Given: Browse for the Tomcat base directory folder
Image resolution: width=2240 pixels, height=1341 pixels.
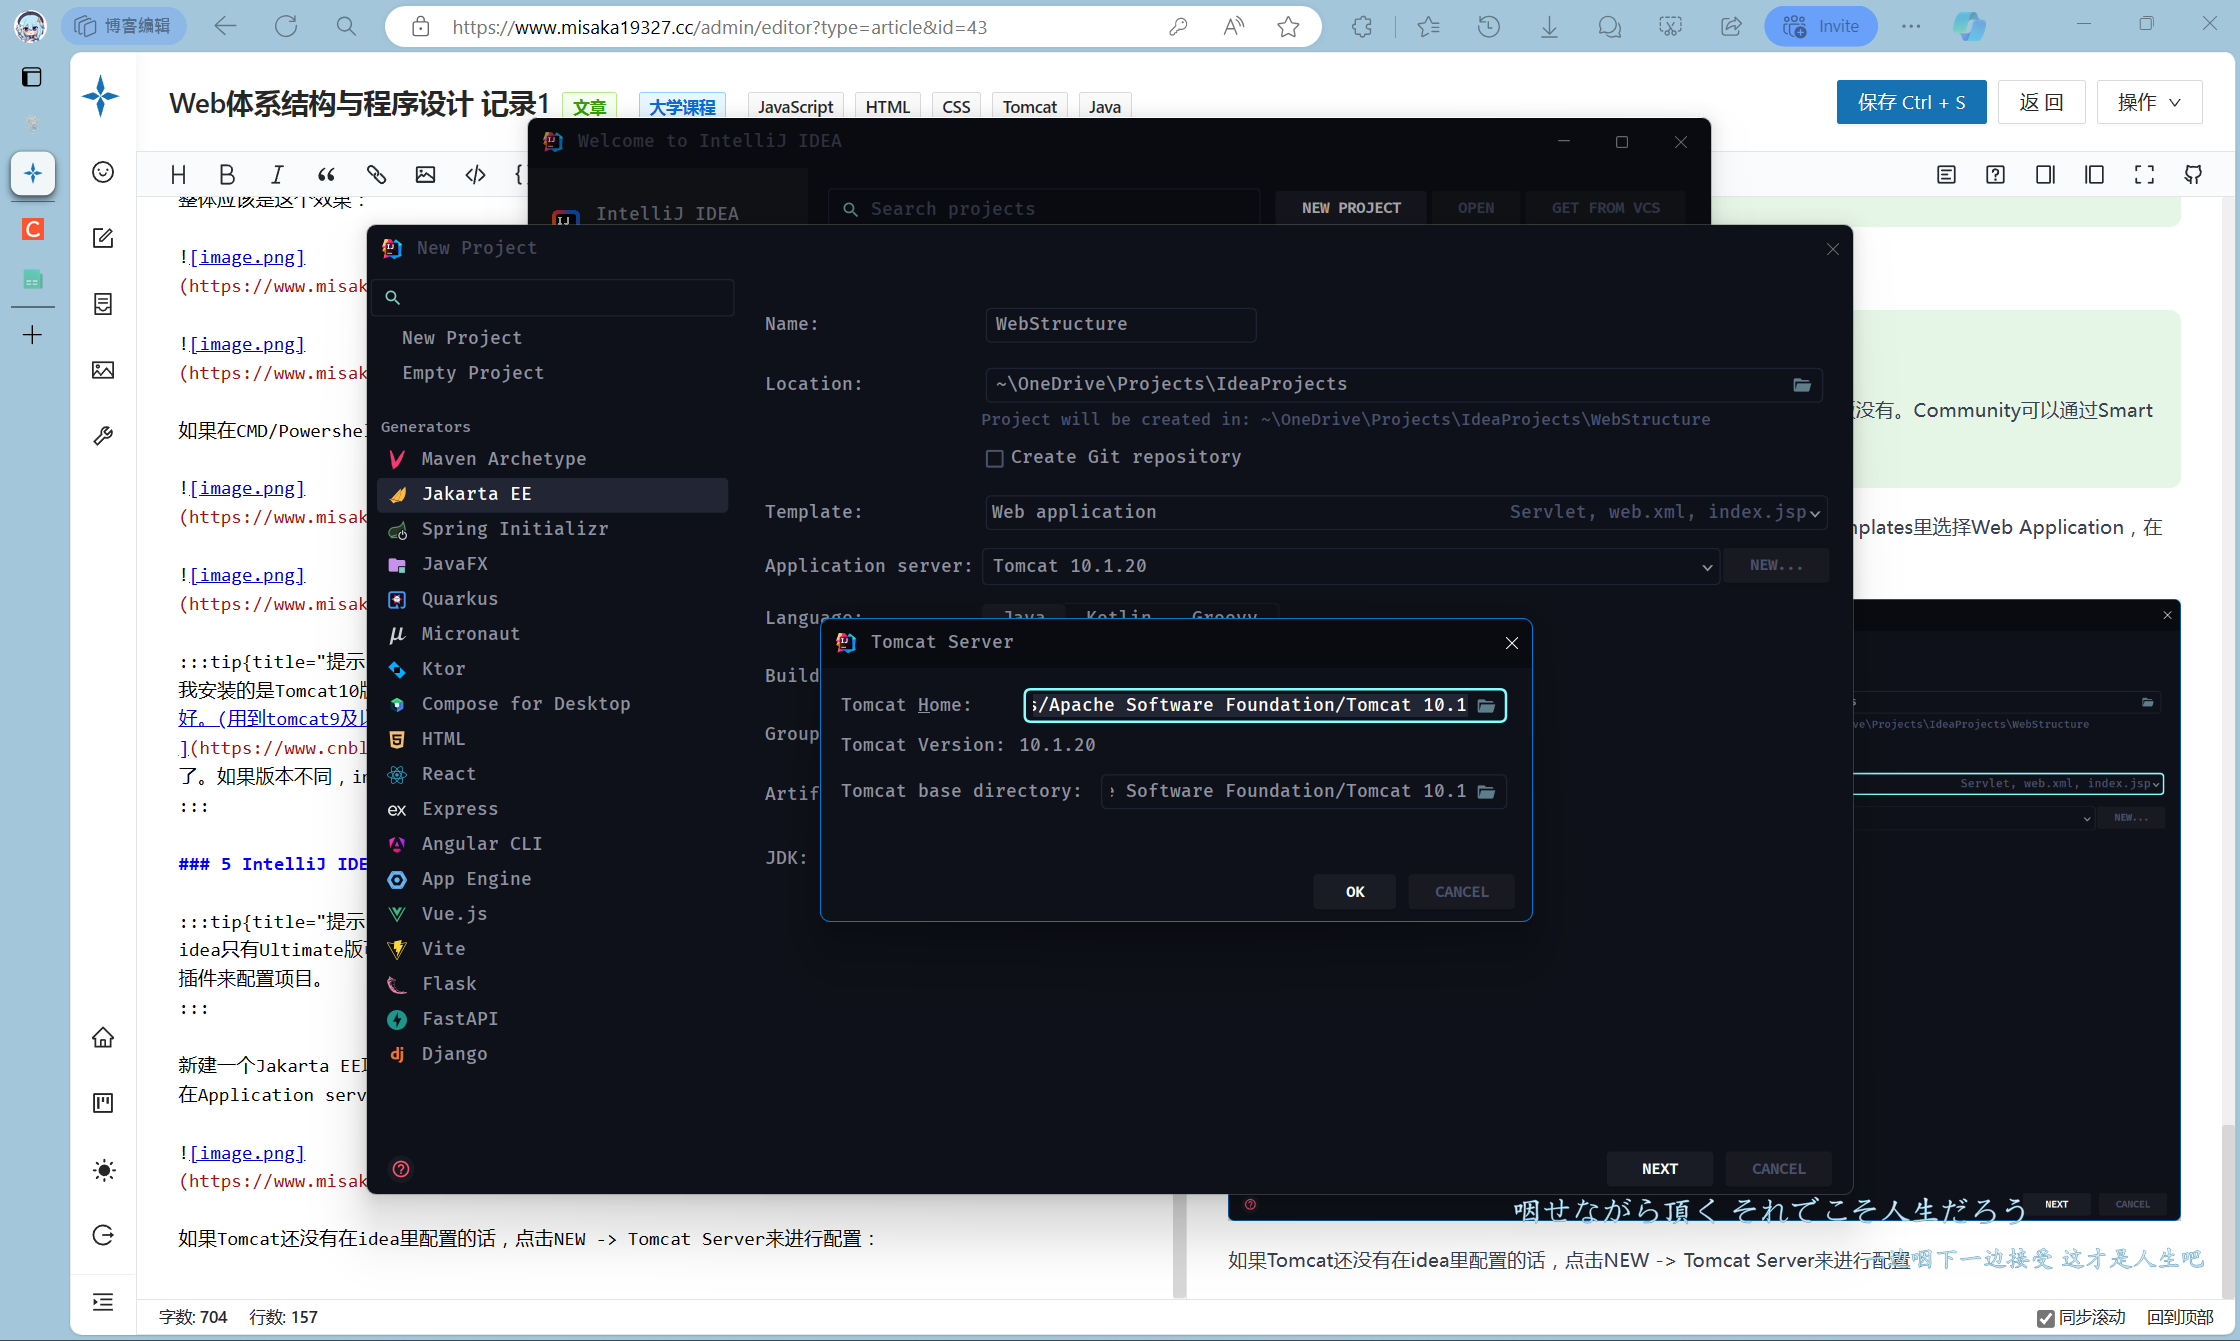Looking at the screenshot, I should 1487,792.
